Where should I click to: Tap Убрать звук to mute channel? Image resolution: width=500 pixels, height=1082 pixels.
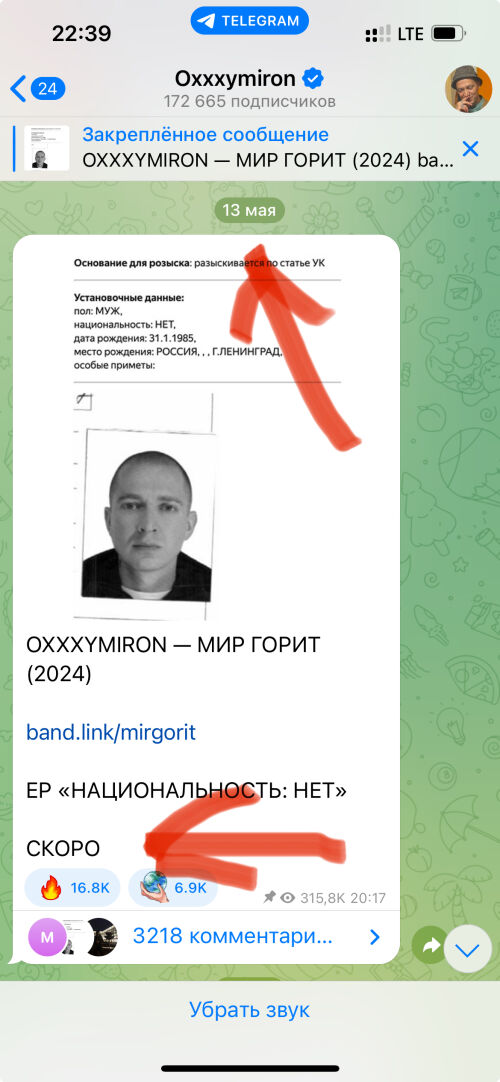[x=250, y=1010]
